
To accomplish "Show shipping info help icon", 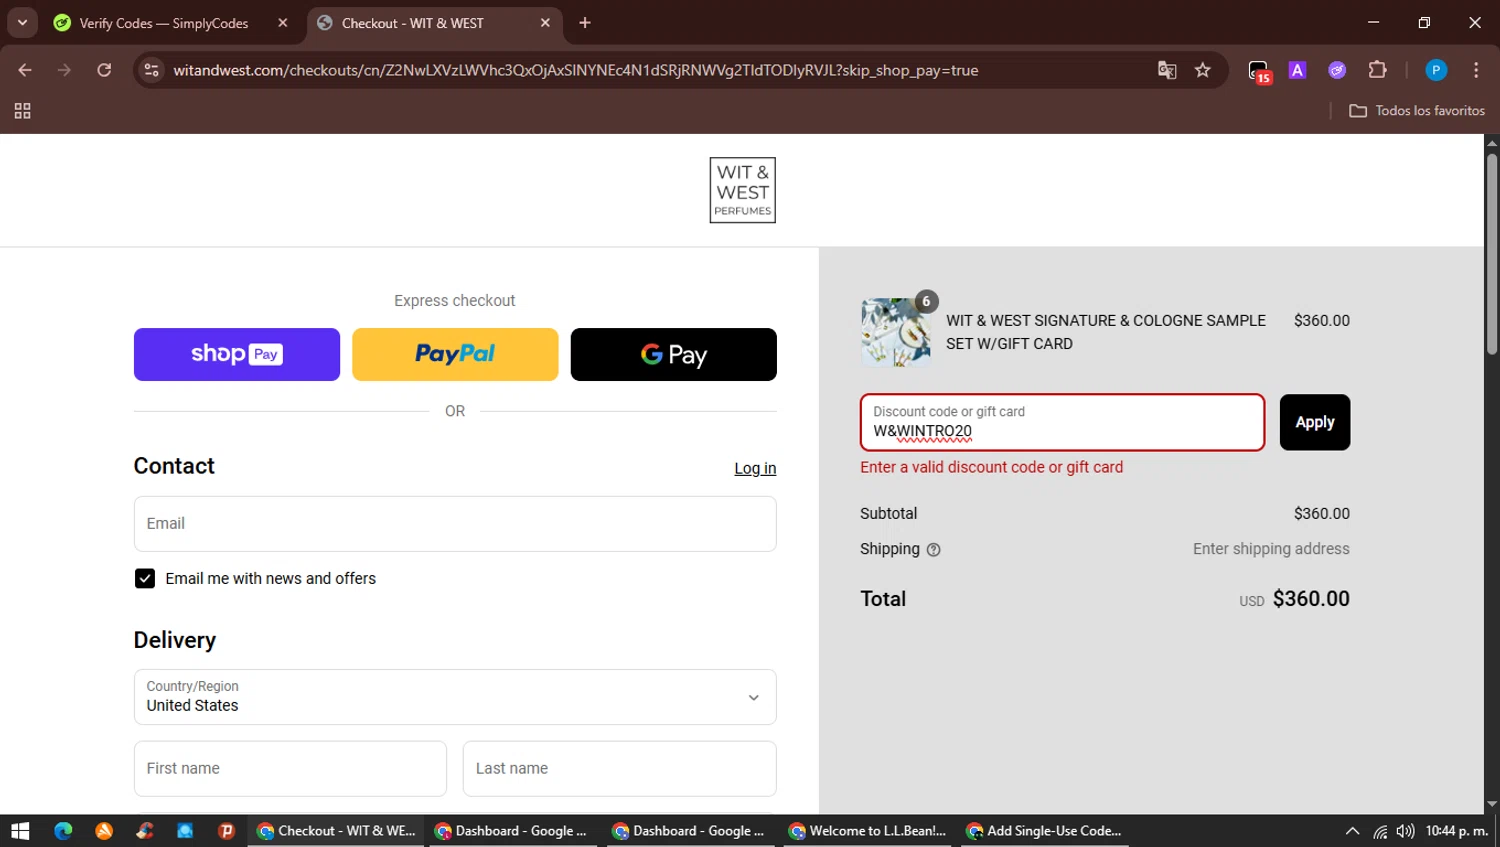I will pyautogui.click(x=933, y=550).
